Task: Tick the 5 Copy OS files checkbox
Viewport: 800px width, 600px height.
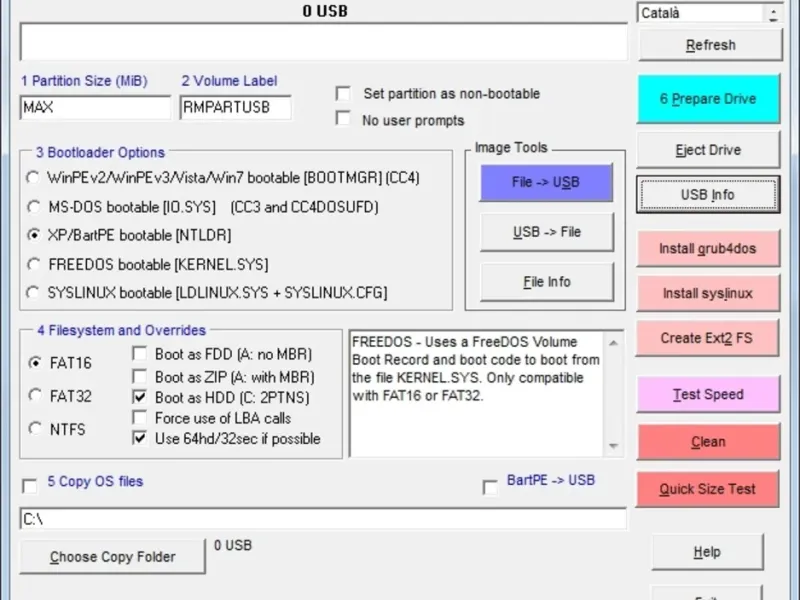Action: point(30,486)
